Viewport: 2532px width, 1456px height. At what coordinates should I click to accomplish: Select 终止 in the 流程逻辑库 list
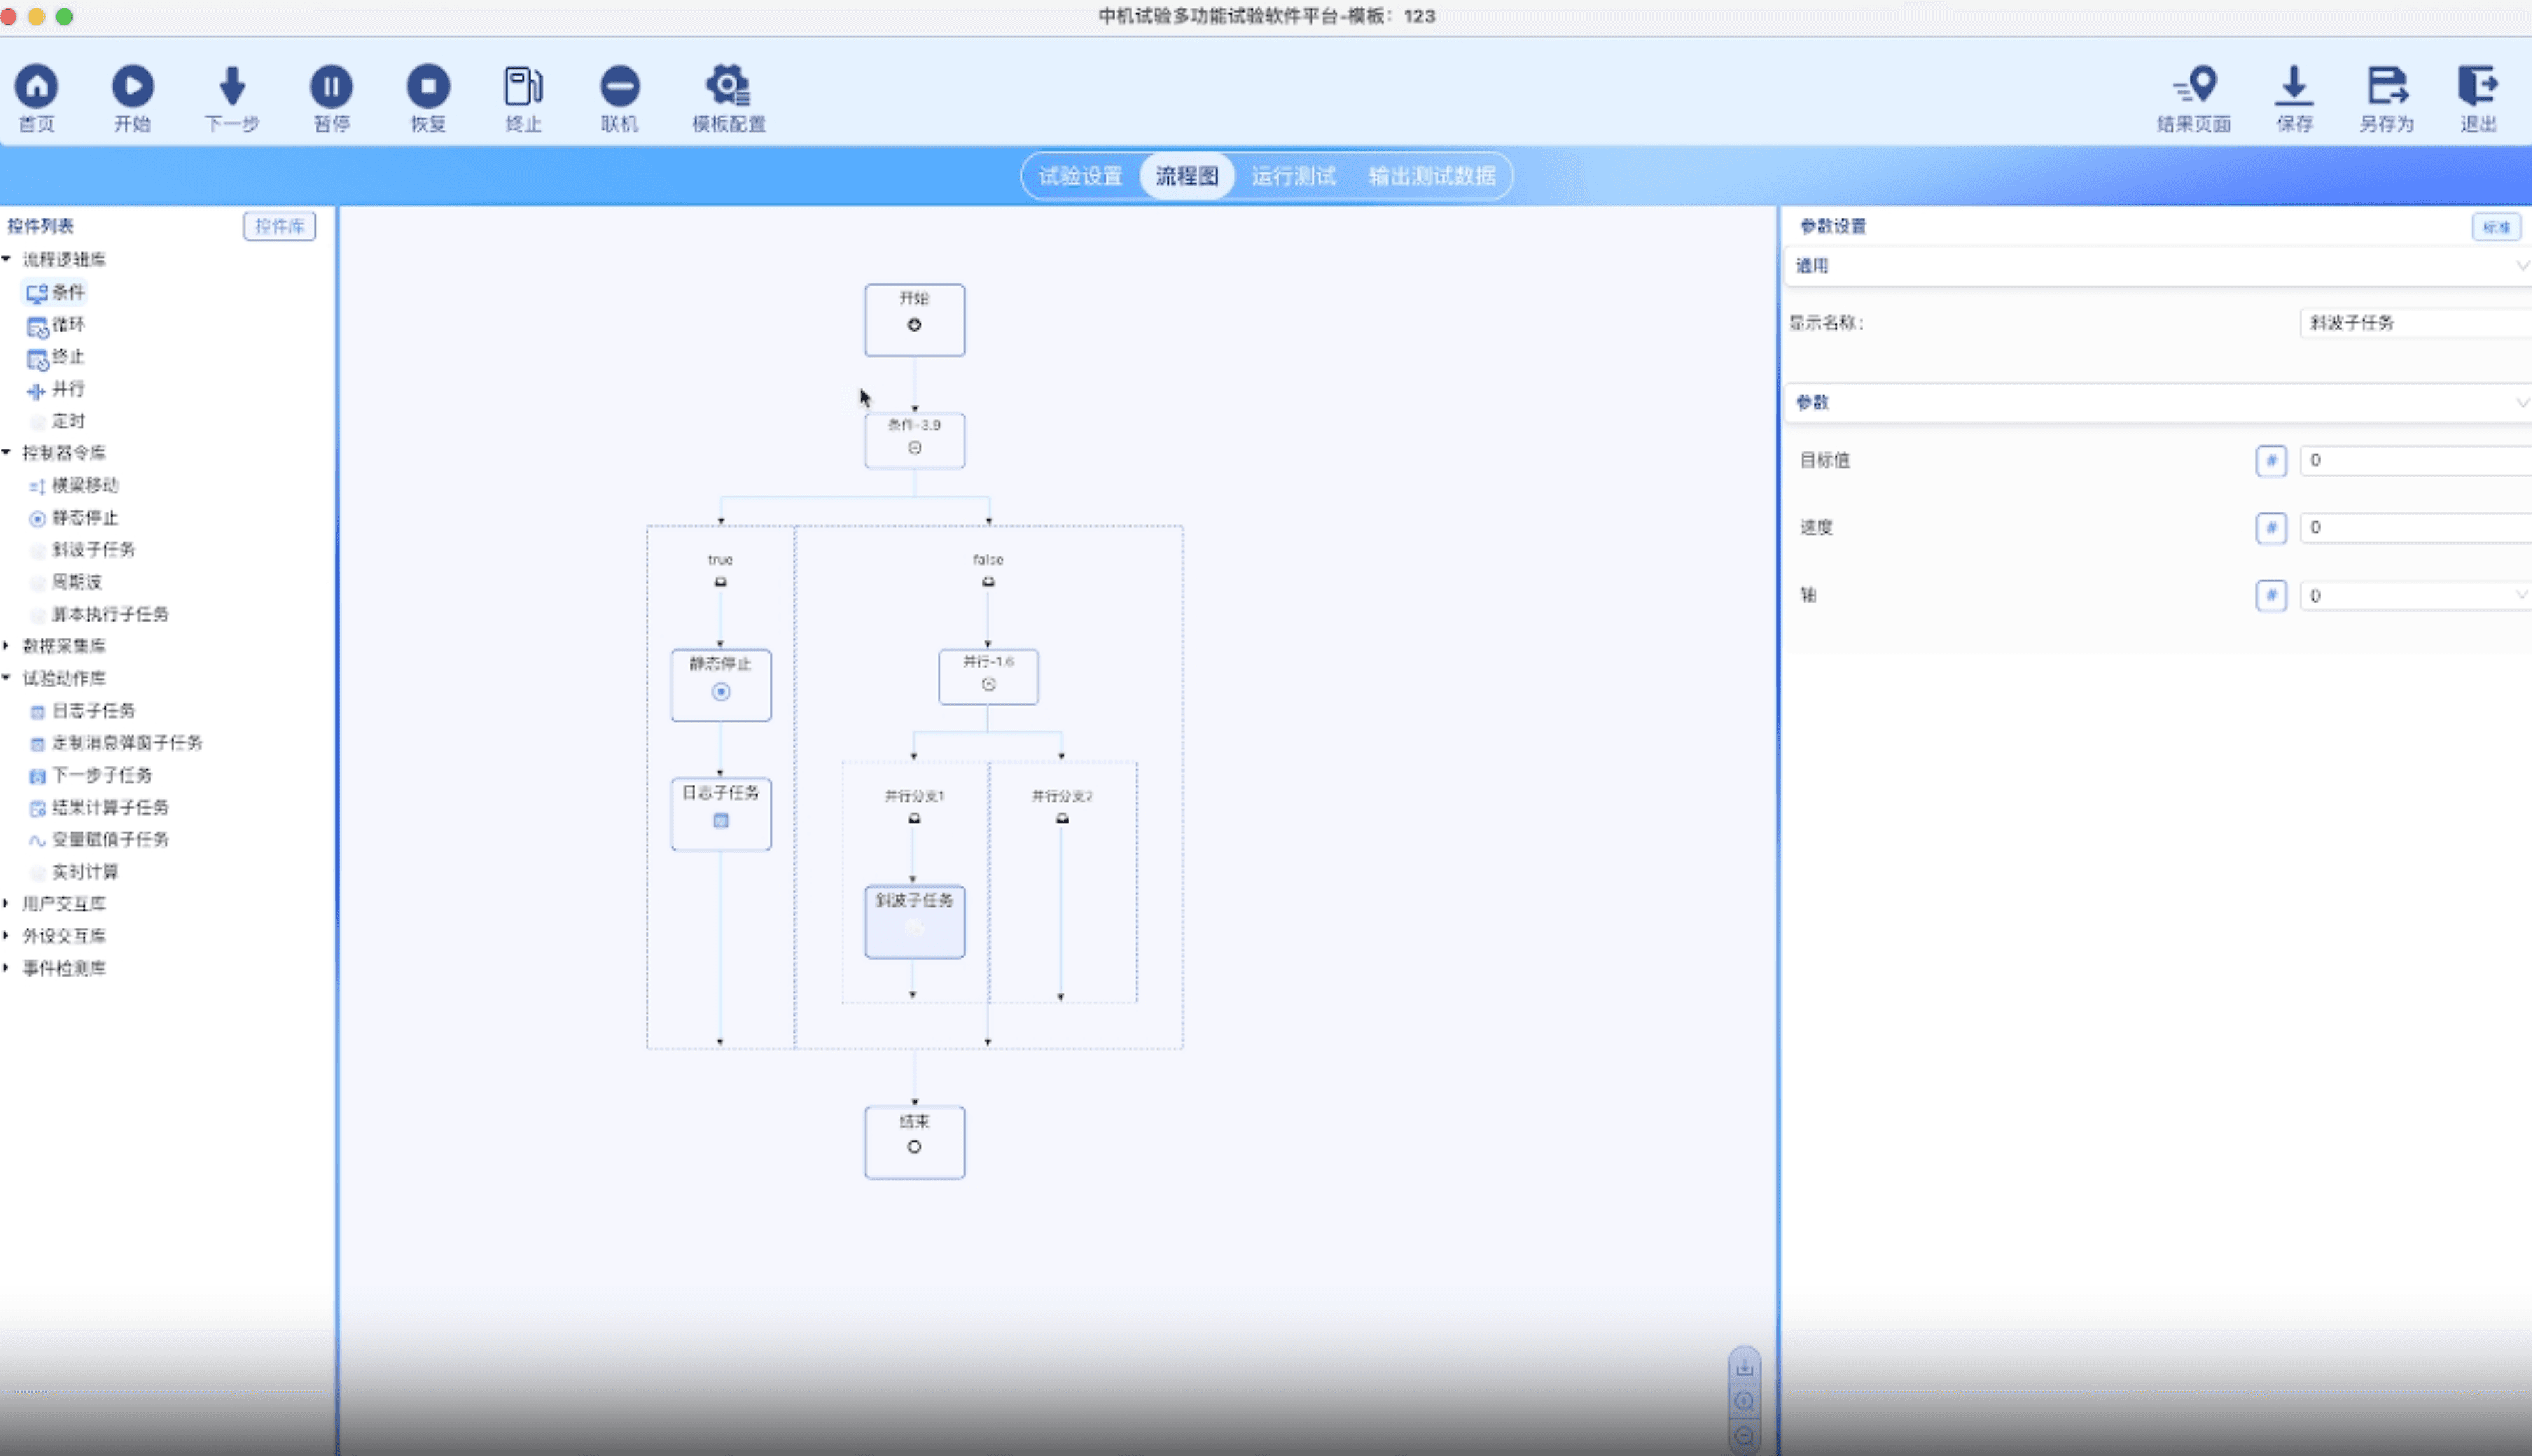[68, 357]
